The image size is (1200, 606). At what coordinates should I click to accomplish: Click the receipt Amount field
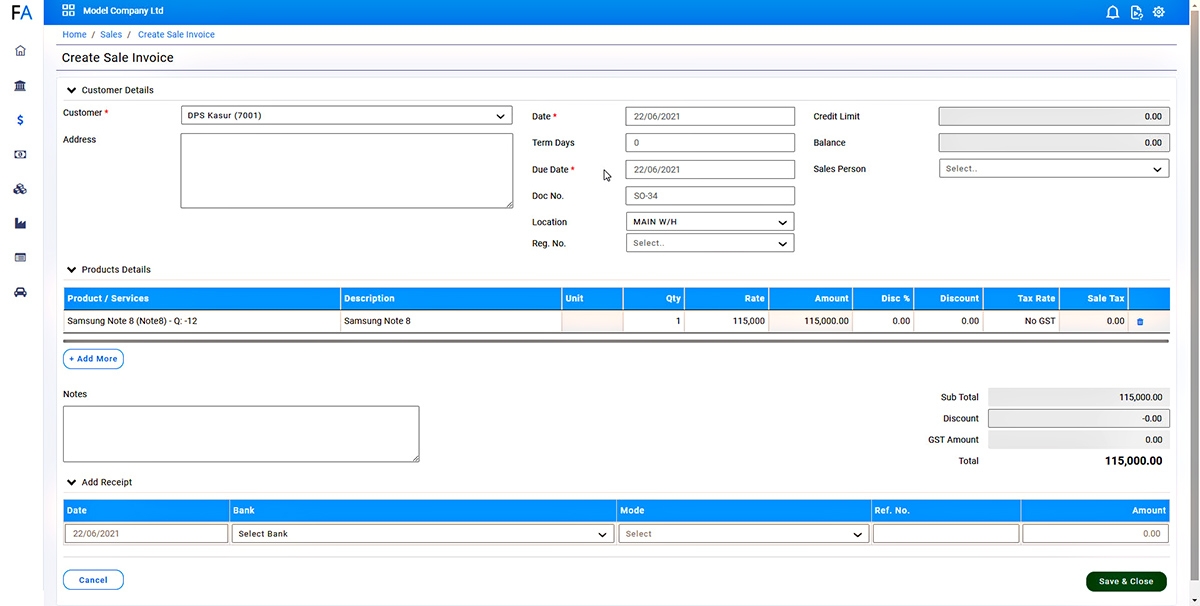coord(1095,534)
